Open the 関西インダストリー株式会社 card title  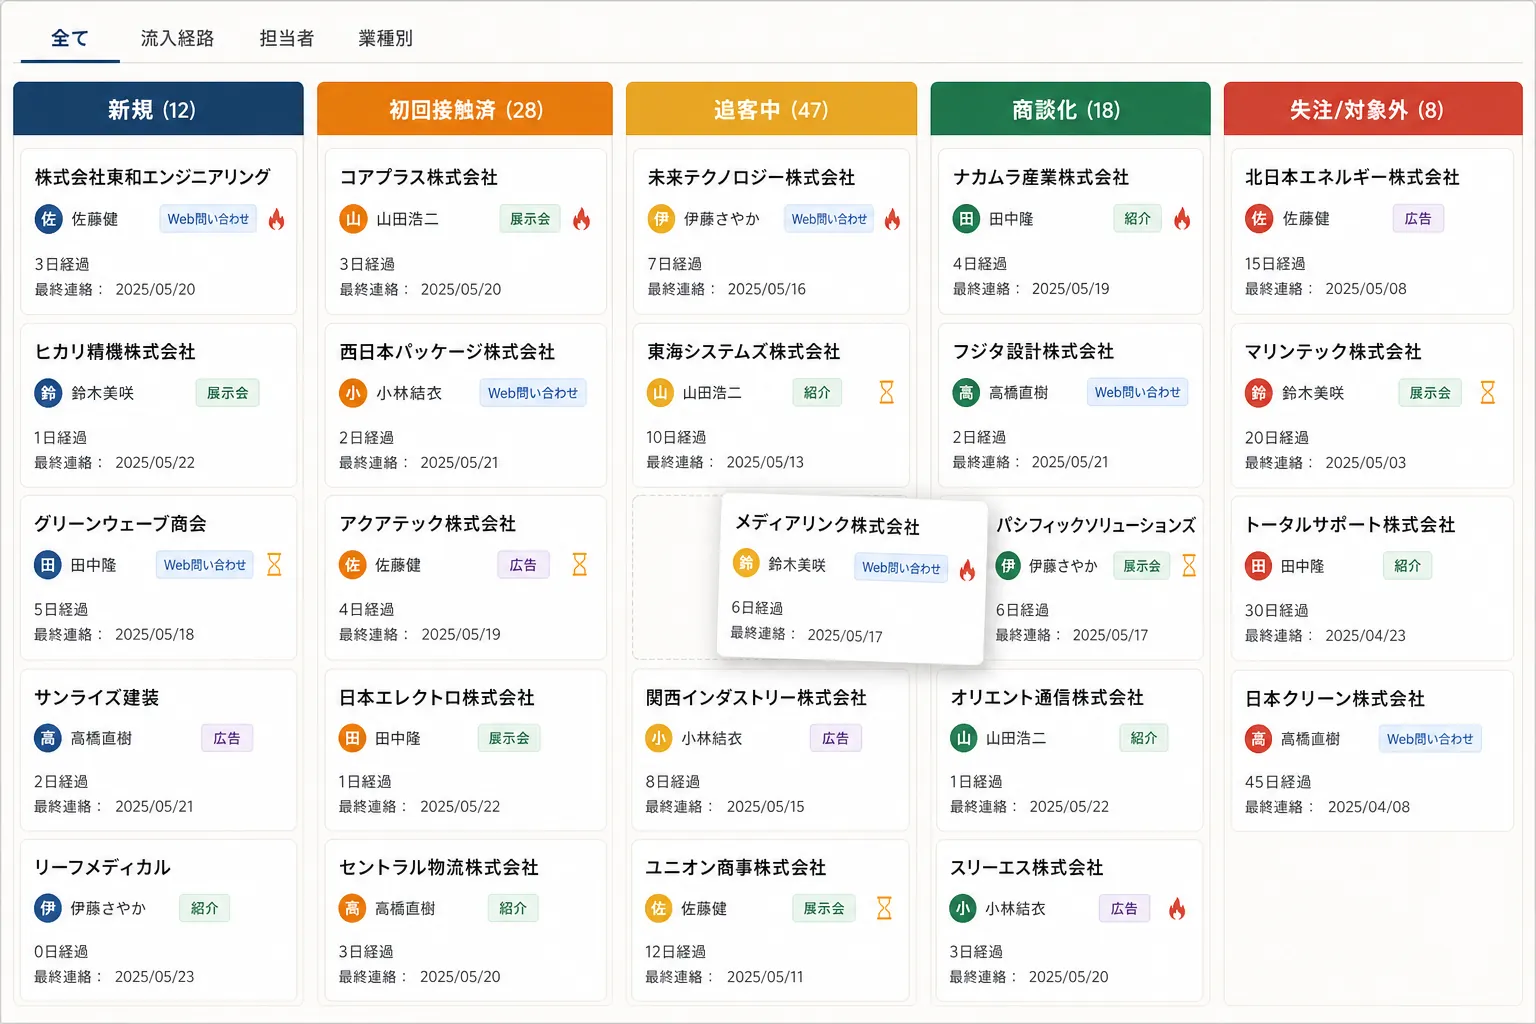pyautogui.click(x=756, y=698)
